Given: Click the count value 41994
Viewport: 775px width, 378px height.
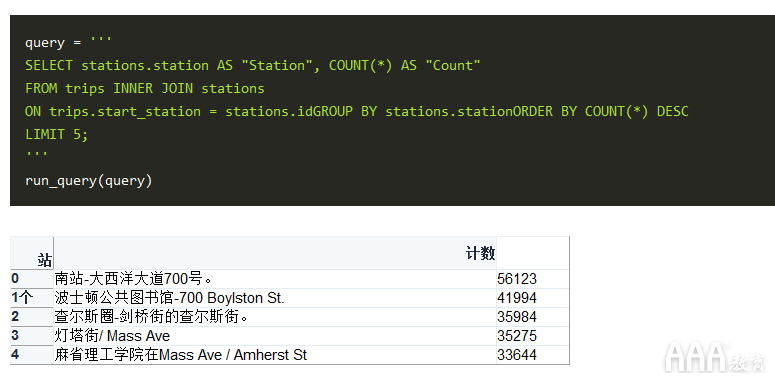Looking at the screenshot, I should click(517, 298).
